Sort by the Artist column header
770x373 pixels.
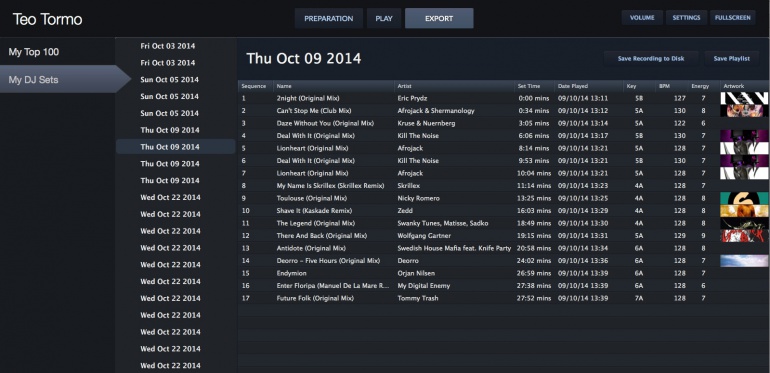click(454, 86)
